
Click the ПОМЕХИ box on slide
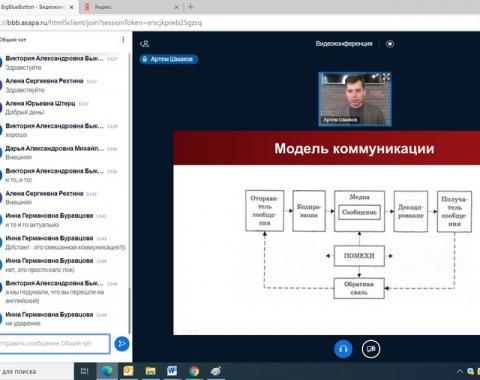tap(359, 256)
